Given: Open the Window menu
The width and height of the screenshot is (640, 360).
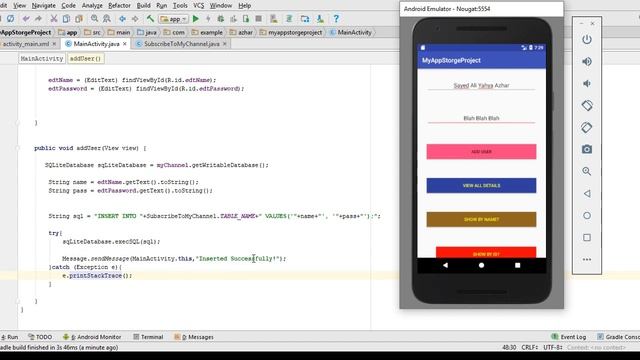Looking at the screenshot, I should [x=221, y=6].
